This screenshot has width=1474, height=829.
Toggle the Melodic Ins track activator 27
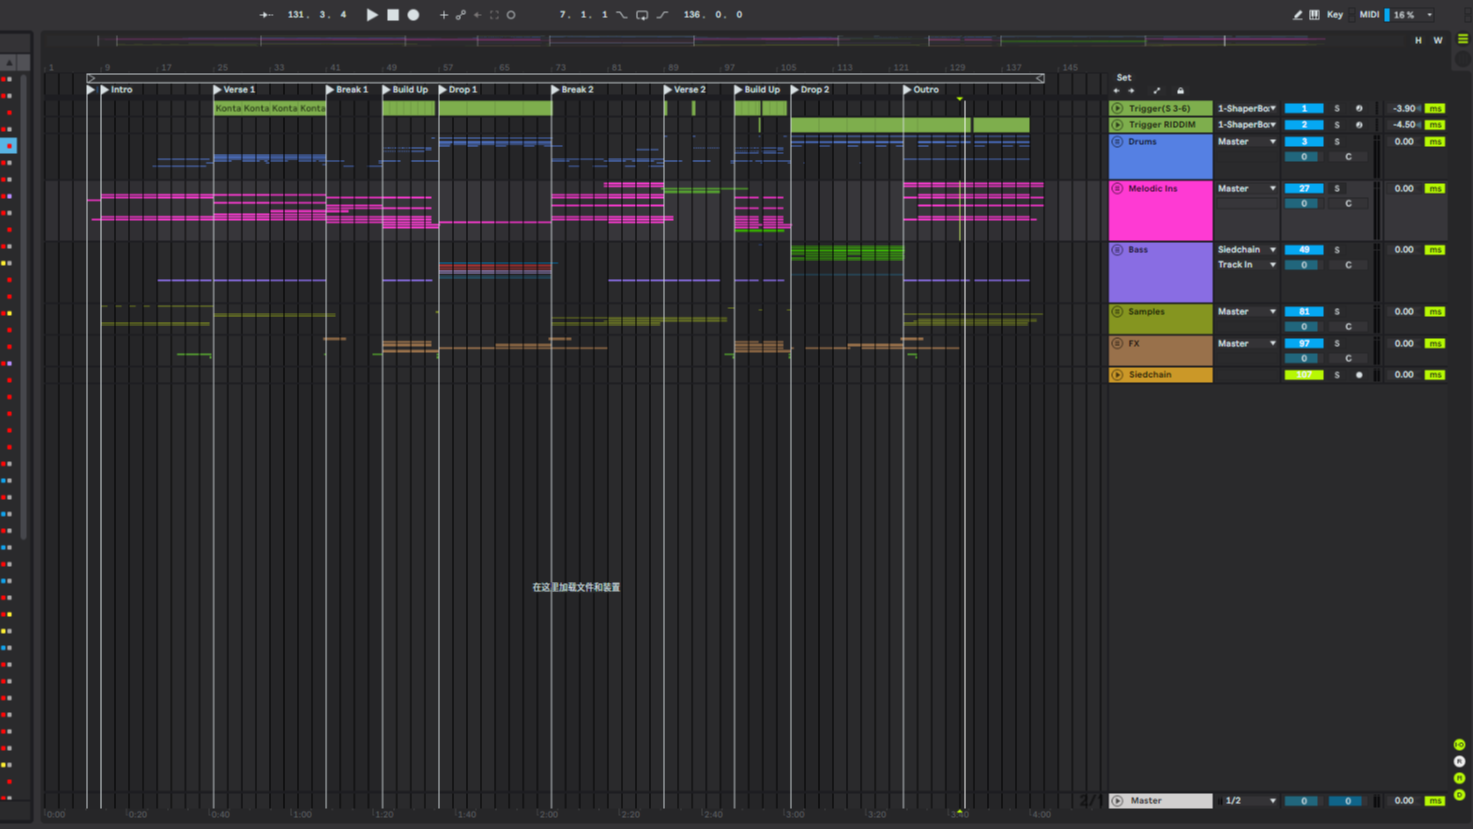pos(1303,188)
